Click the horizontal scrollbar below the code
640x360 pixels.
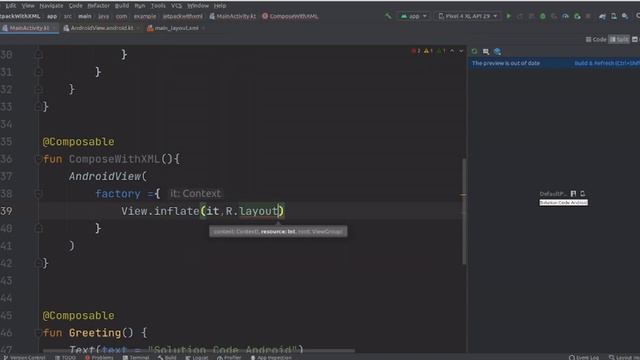point(199,350)
